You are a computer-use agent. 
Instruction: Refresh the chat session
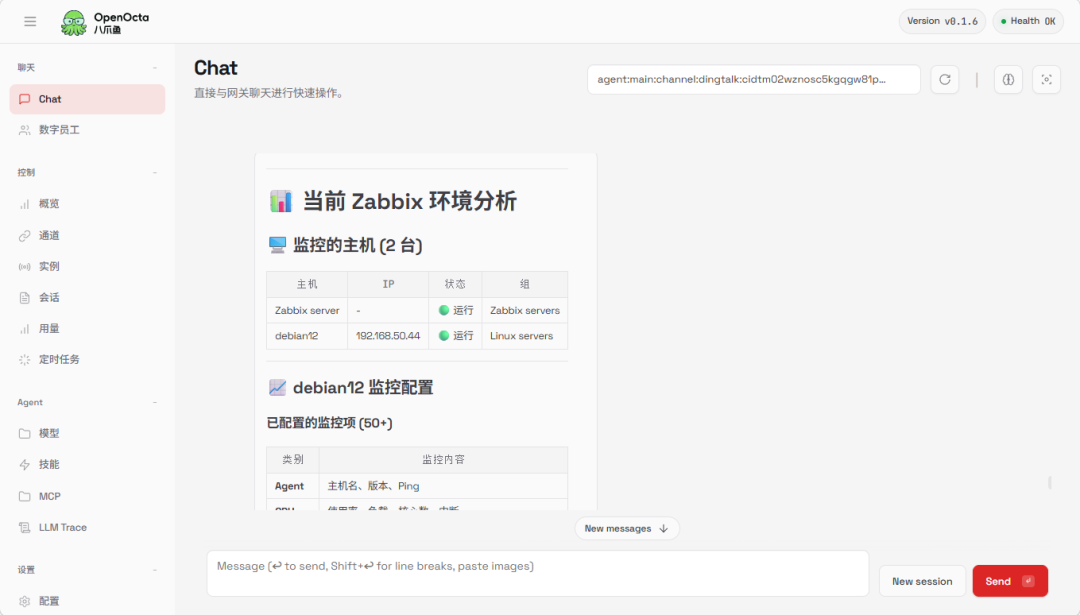coord(945,80)
